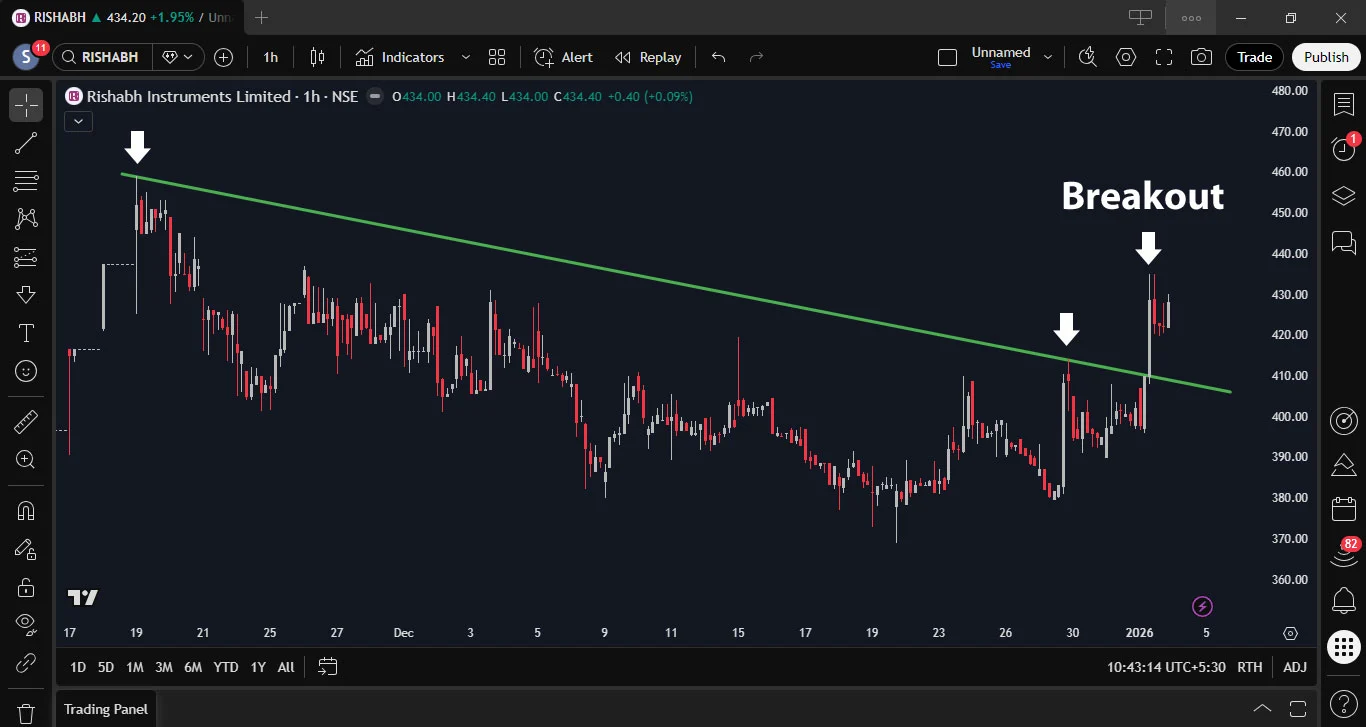
Task: Open the go-to-date calendar icon
Action: [328, 666]
